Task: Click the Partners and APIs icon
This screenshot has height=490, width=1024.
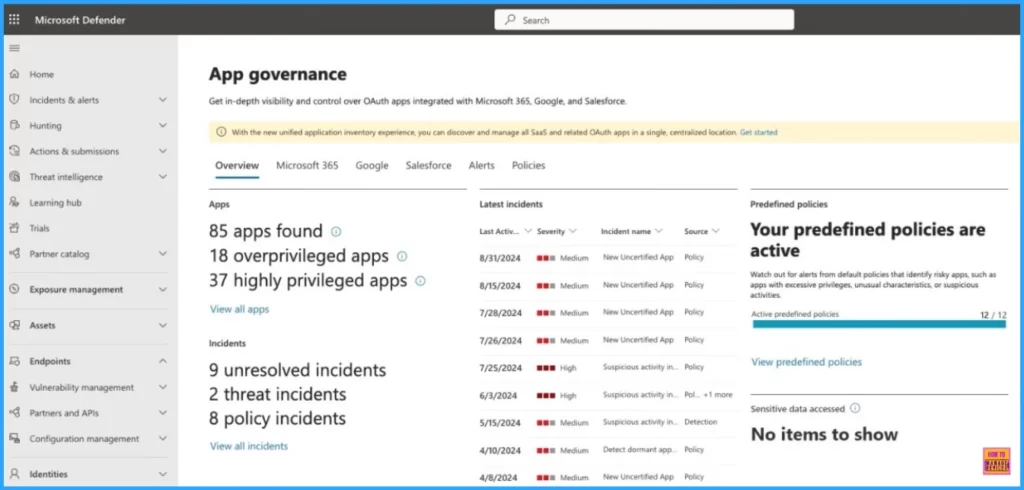Action: point(14,413)
